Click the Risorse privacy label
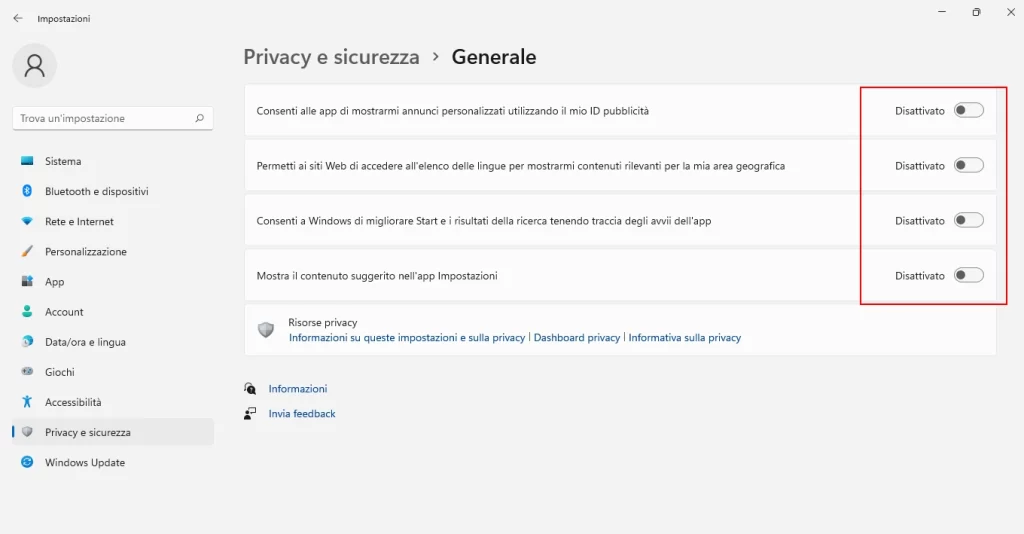Viewport: 1024px width, 534px height. [323, 322]
